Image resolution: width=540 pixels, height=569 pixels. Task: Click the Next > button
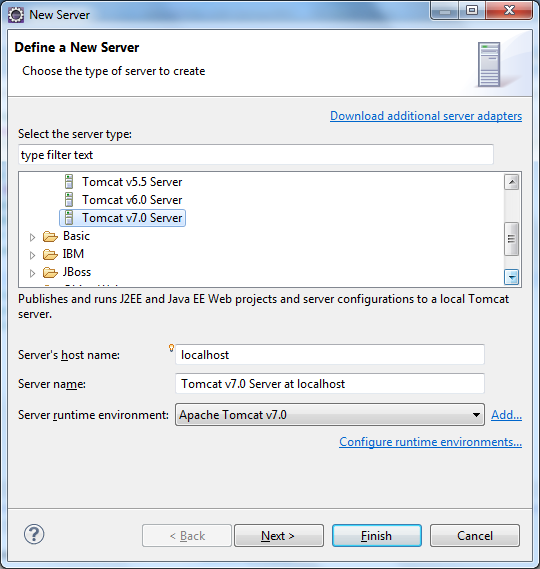(279, 535)
